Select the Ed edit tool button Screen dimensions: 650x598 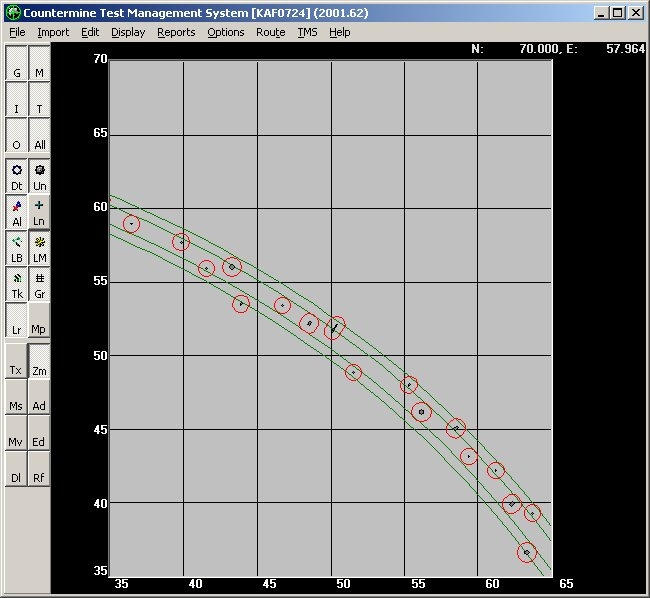[39, 433]
